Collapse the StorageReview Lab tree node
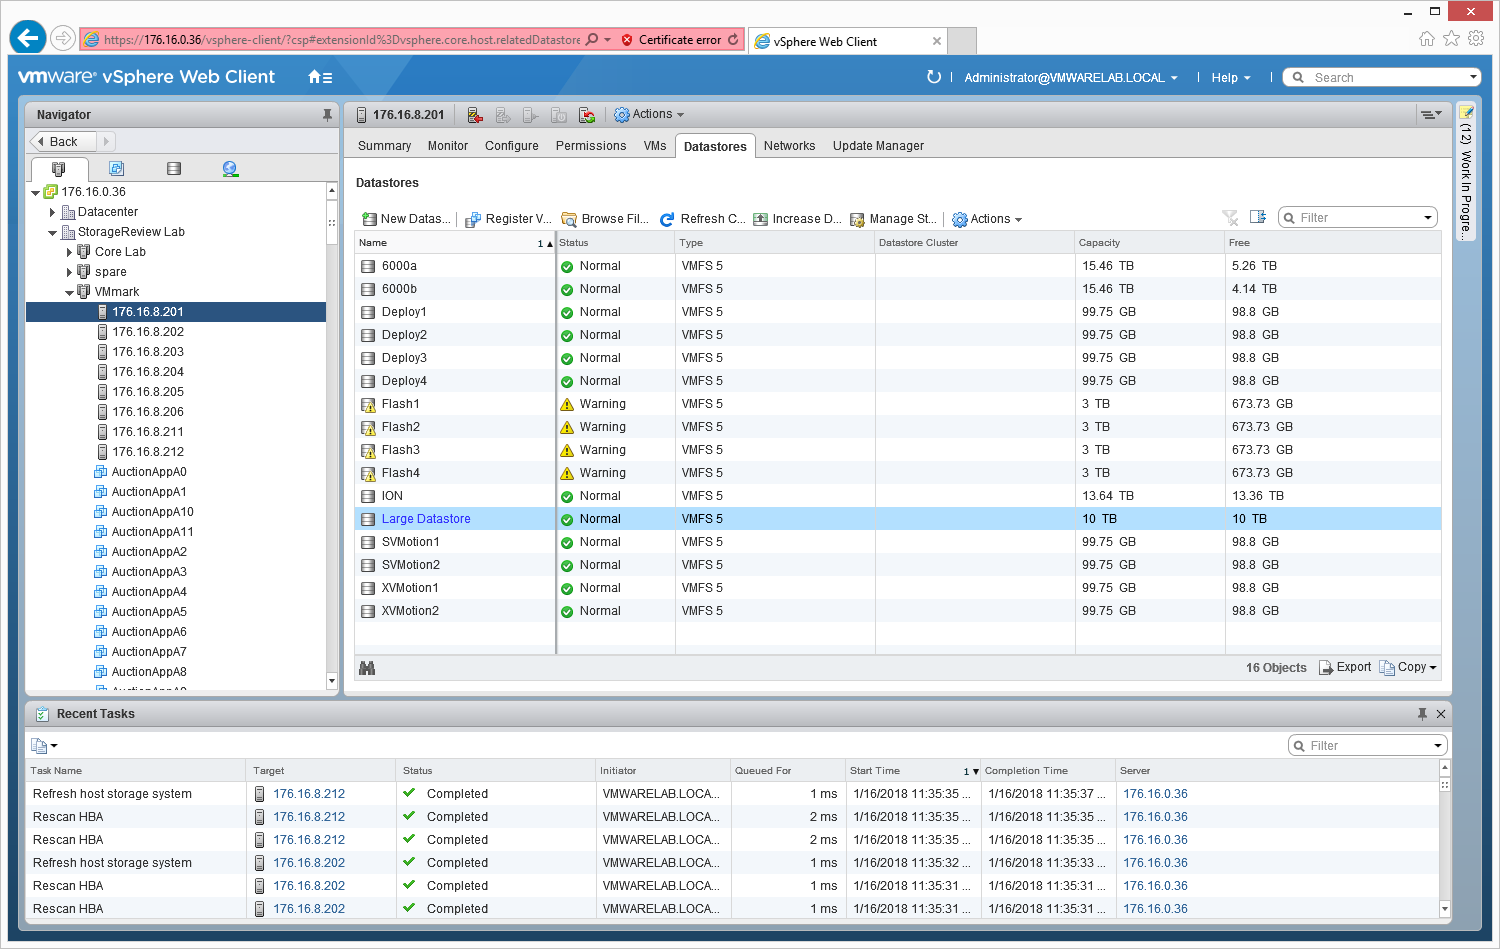 click(x=52, y=233)
